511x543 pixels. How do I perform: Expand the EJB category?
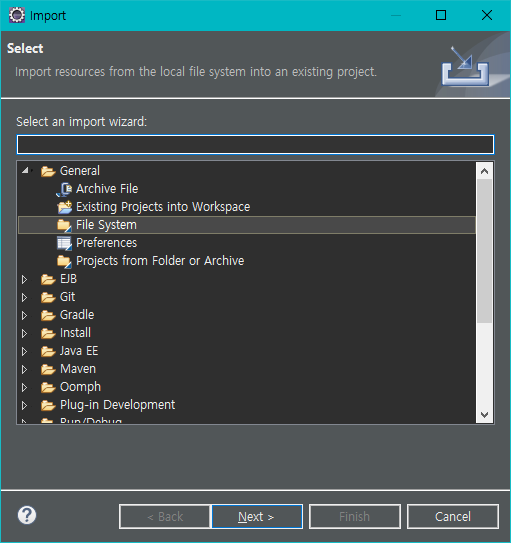[24, 279]
